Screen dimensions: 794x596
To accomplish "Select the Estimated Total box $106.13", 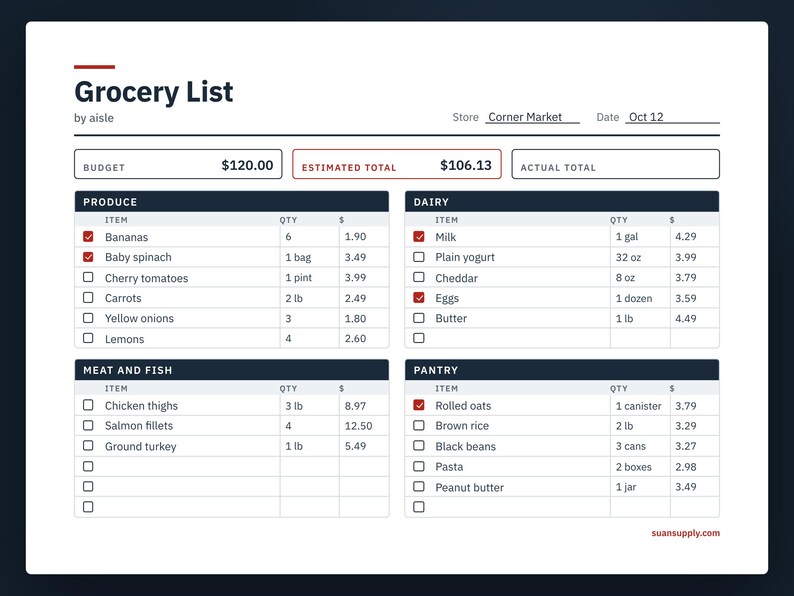I will pyautogui.click(x=397, y=164).
